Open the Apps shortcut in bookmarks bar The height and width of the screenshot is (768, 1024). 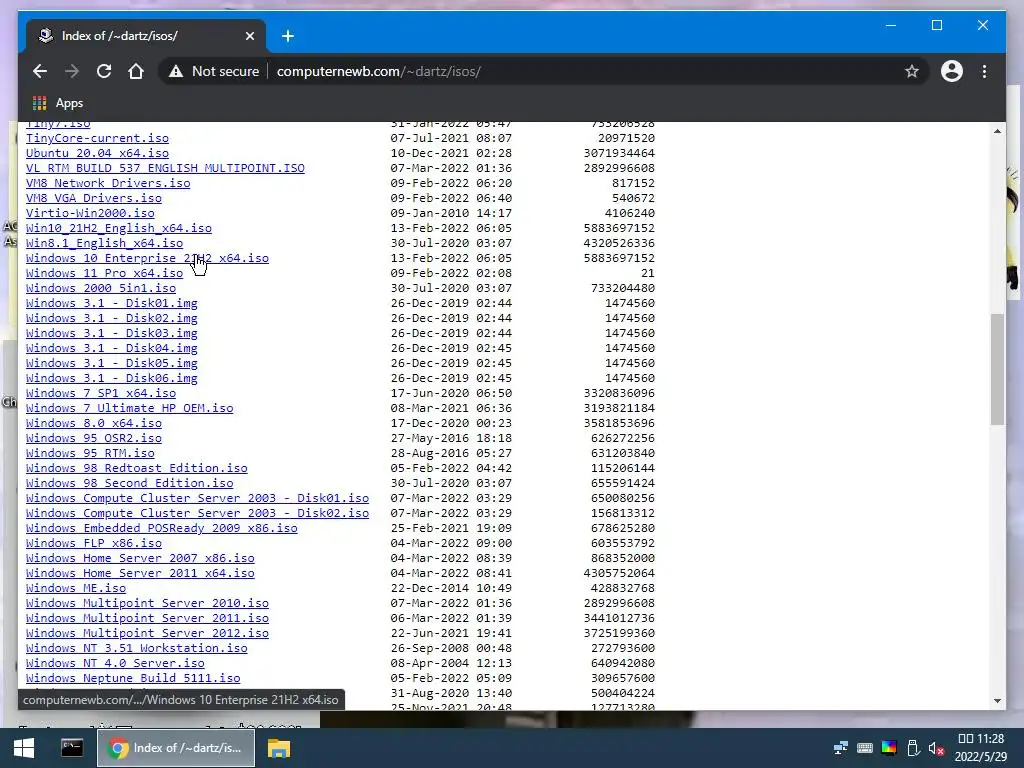click(58, 103)
